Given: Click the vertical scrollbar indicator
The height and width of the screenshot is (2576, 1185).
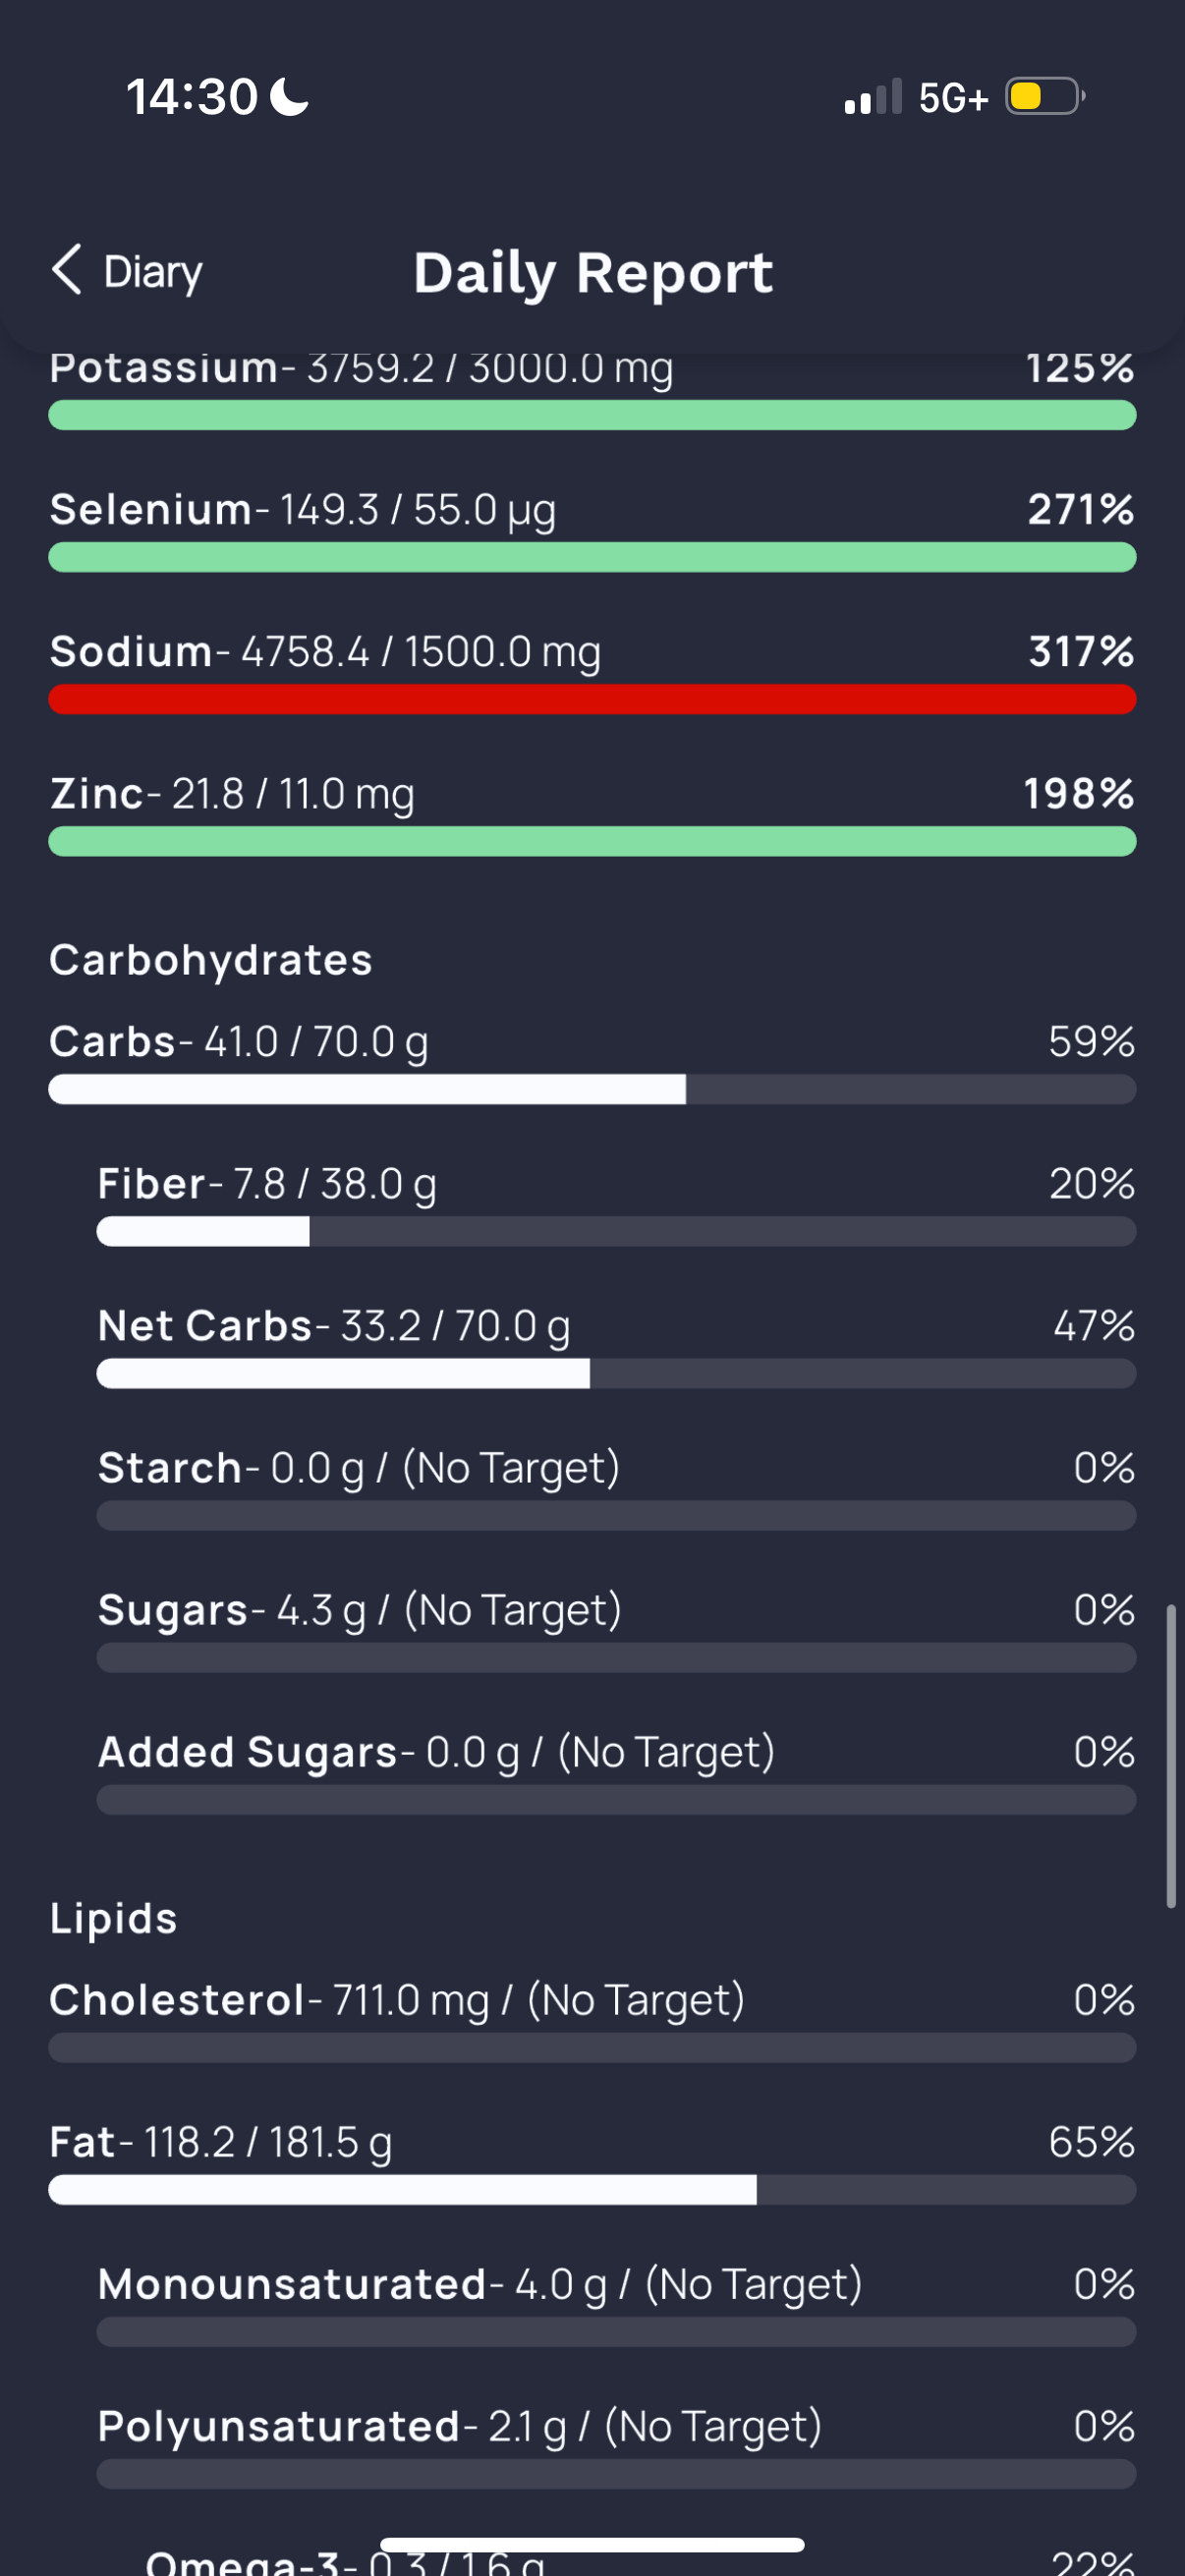Looking at the screenshot, I should 1170,1756.
